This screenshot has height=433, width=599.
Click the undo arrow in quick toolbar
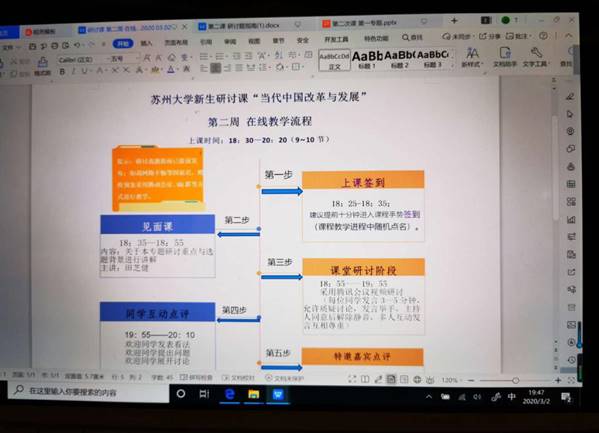(x=78, y=45)
